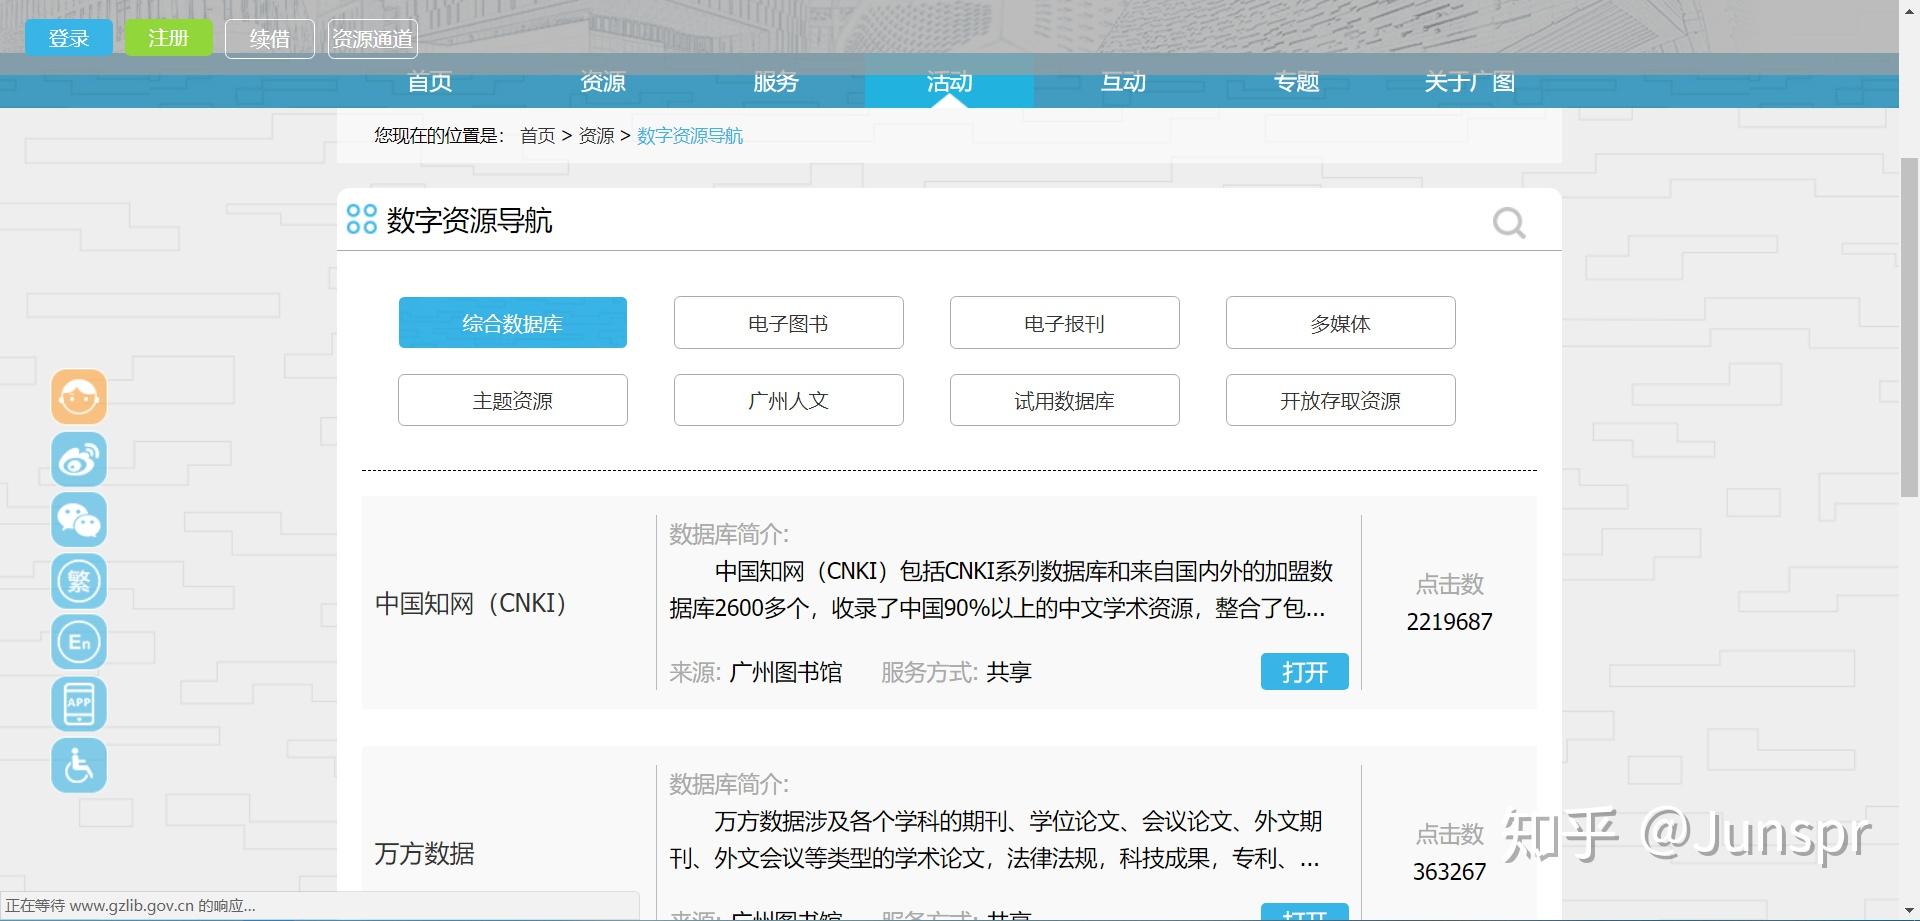1920x921 pixels.
Task: Open the 活动 navigation menu
Action: coord(949,81)
